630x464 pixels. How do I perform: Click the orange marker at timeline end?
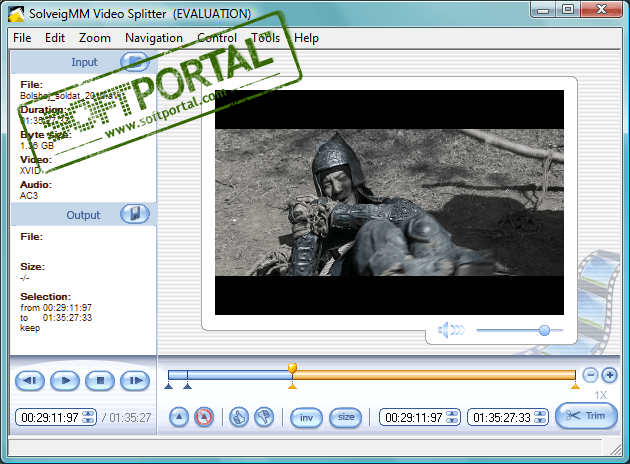(x=575, y=386)
